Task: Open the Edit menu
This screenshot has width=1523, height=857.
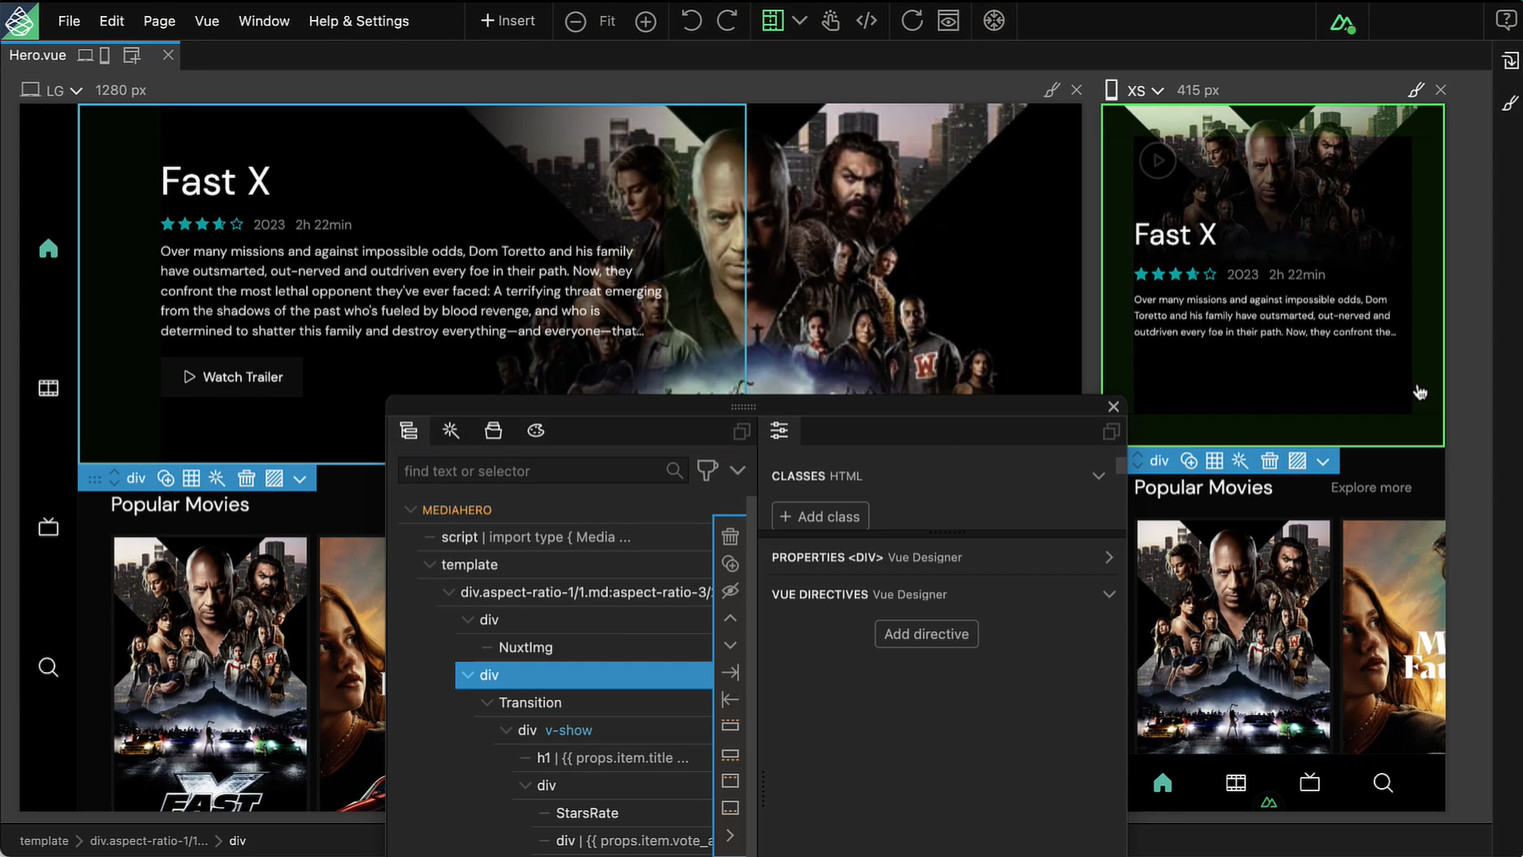Action: [111, 21]
